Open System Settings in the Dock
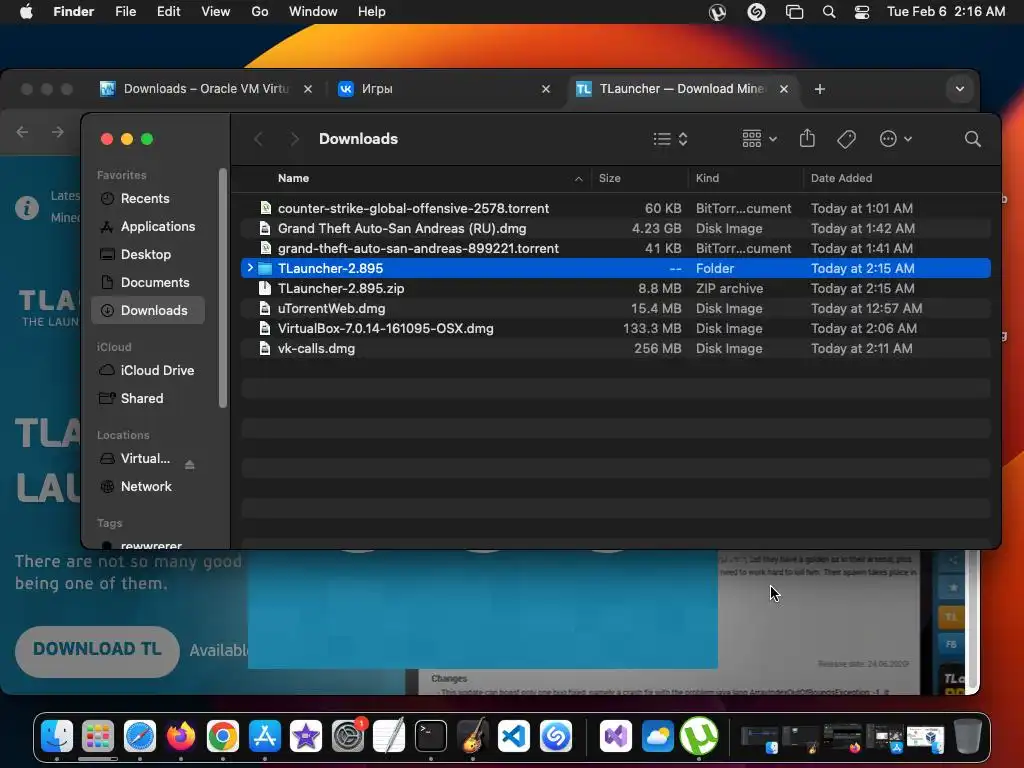The width and height of the screenshot is (1024, 768). pyautogui.click(x=347, y=736)
